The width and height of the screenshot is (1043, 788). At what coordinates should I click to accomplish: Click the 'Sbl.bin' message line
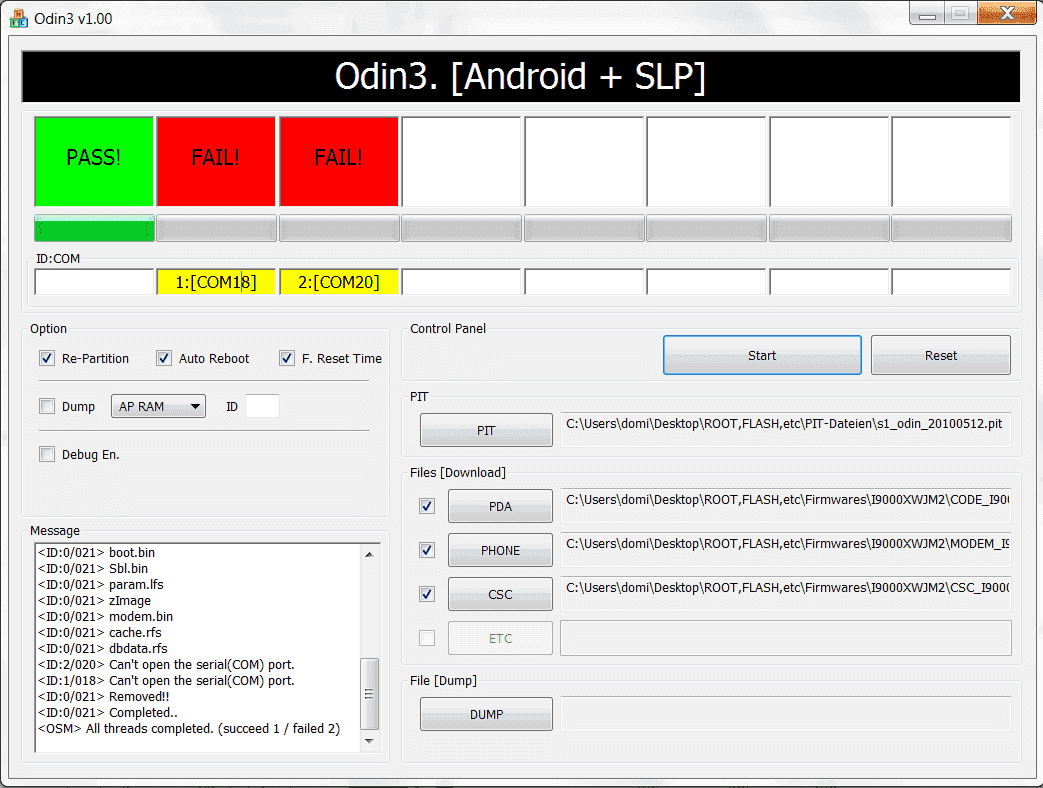93,569
